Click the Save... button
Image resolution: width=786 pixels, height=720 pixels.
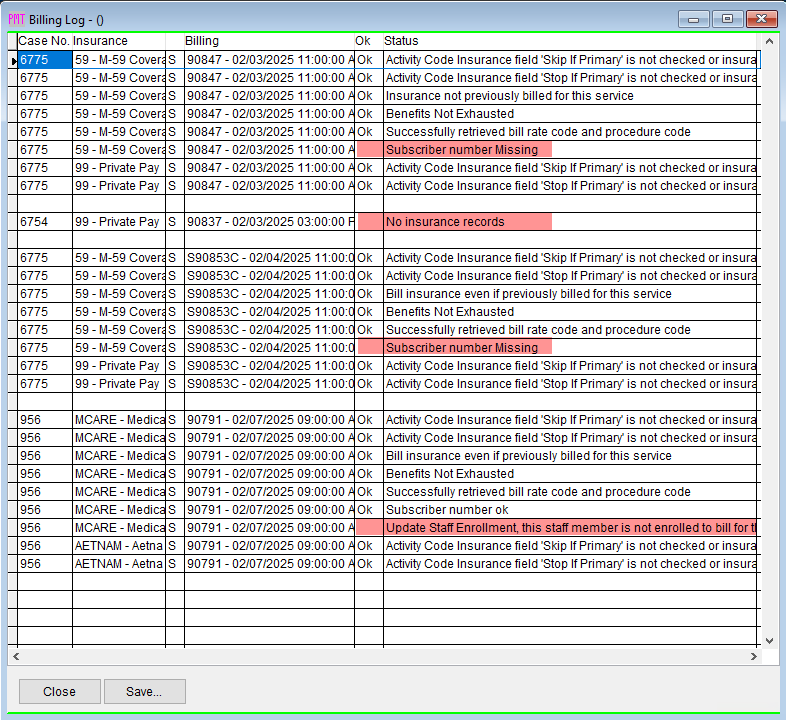pyautogui.click(x=144, y=691)
